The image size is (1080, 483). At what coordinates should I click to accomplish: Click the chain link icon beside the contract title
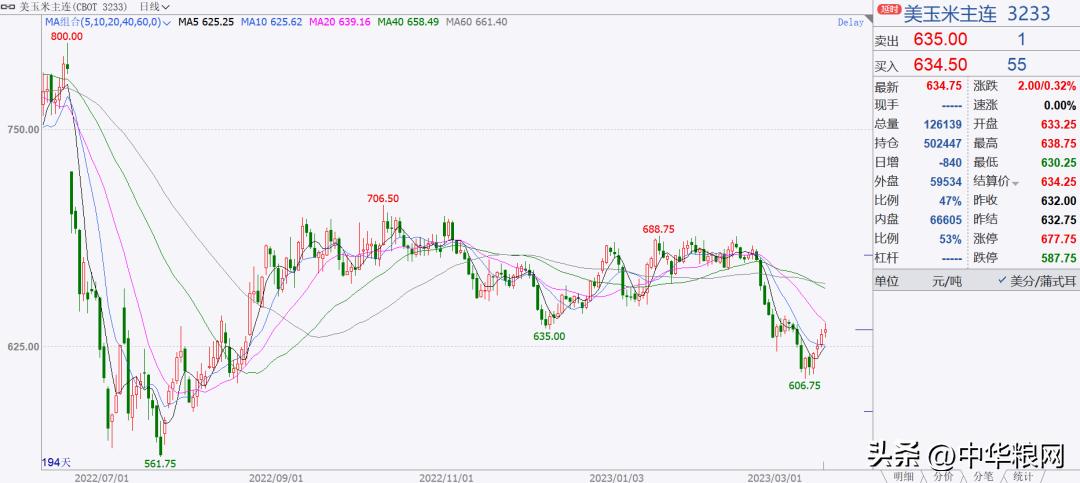(x=10, y=6)
